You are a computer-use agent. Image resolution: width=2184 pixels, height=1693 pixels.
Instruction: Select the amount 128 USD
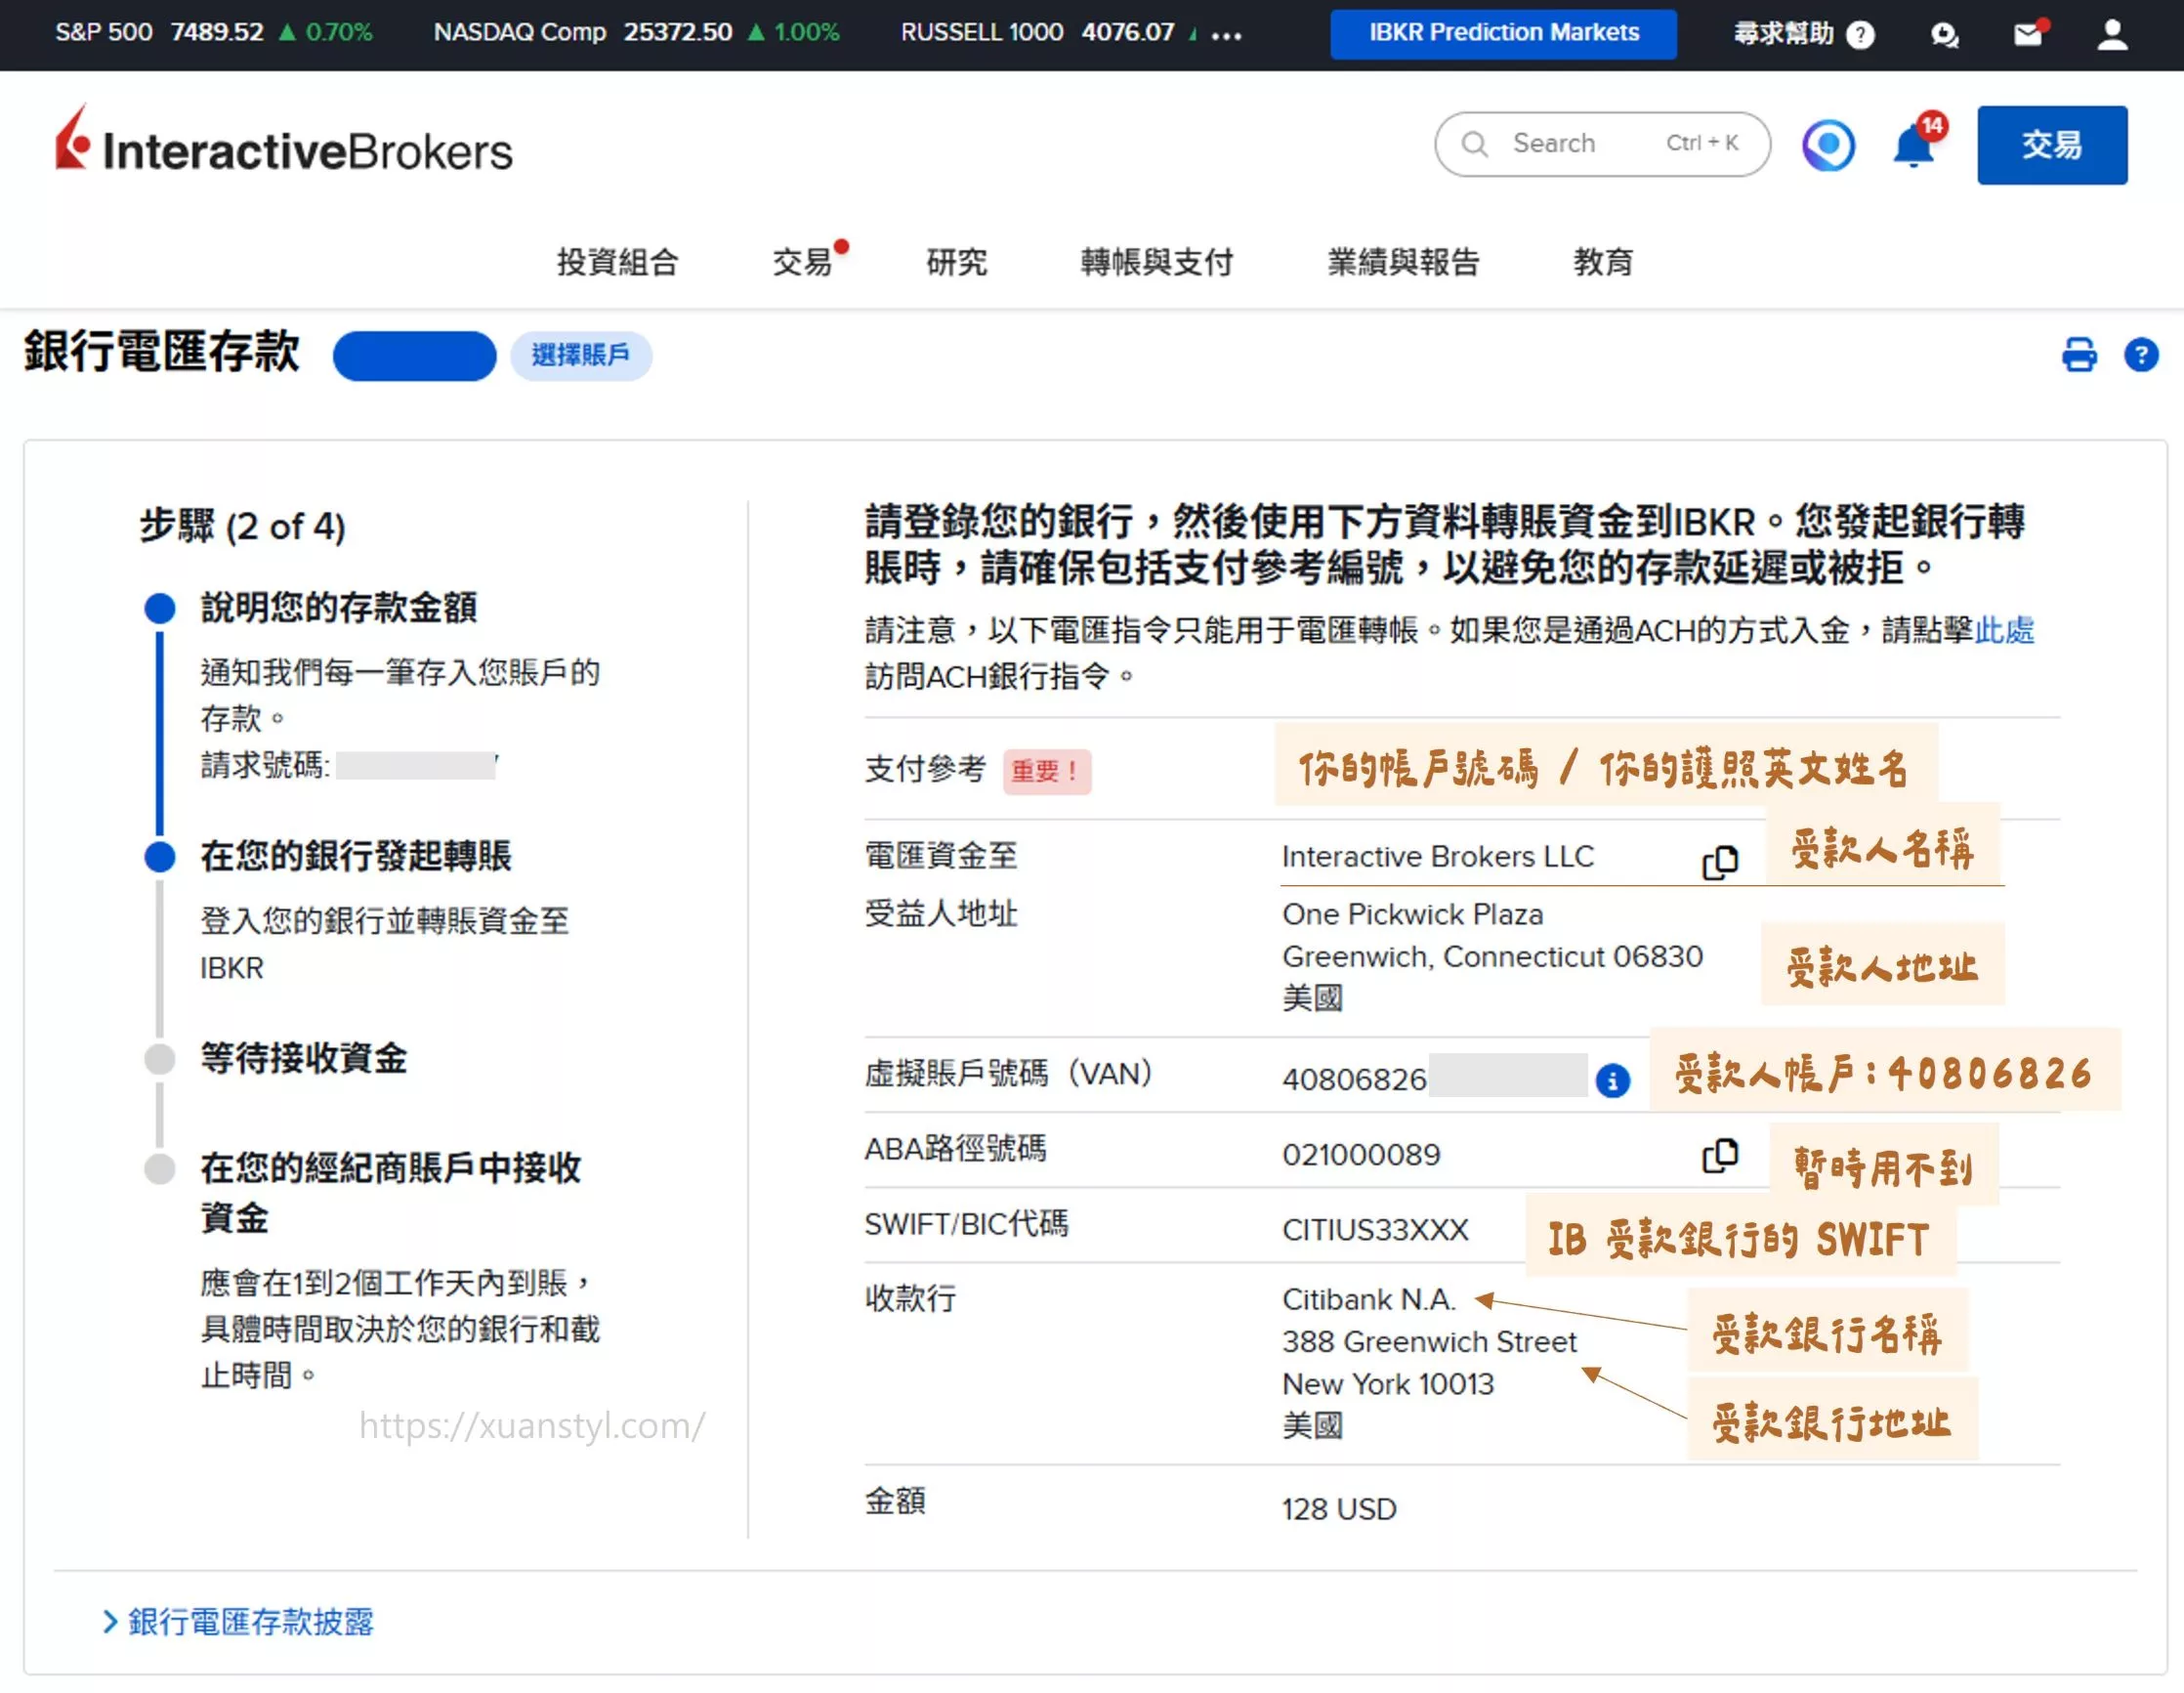[1339, 1509]
